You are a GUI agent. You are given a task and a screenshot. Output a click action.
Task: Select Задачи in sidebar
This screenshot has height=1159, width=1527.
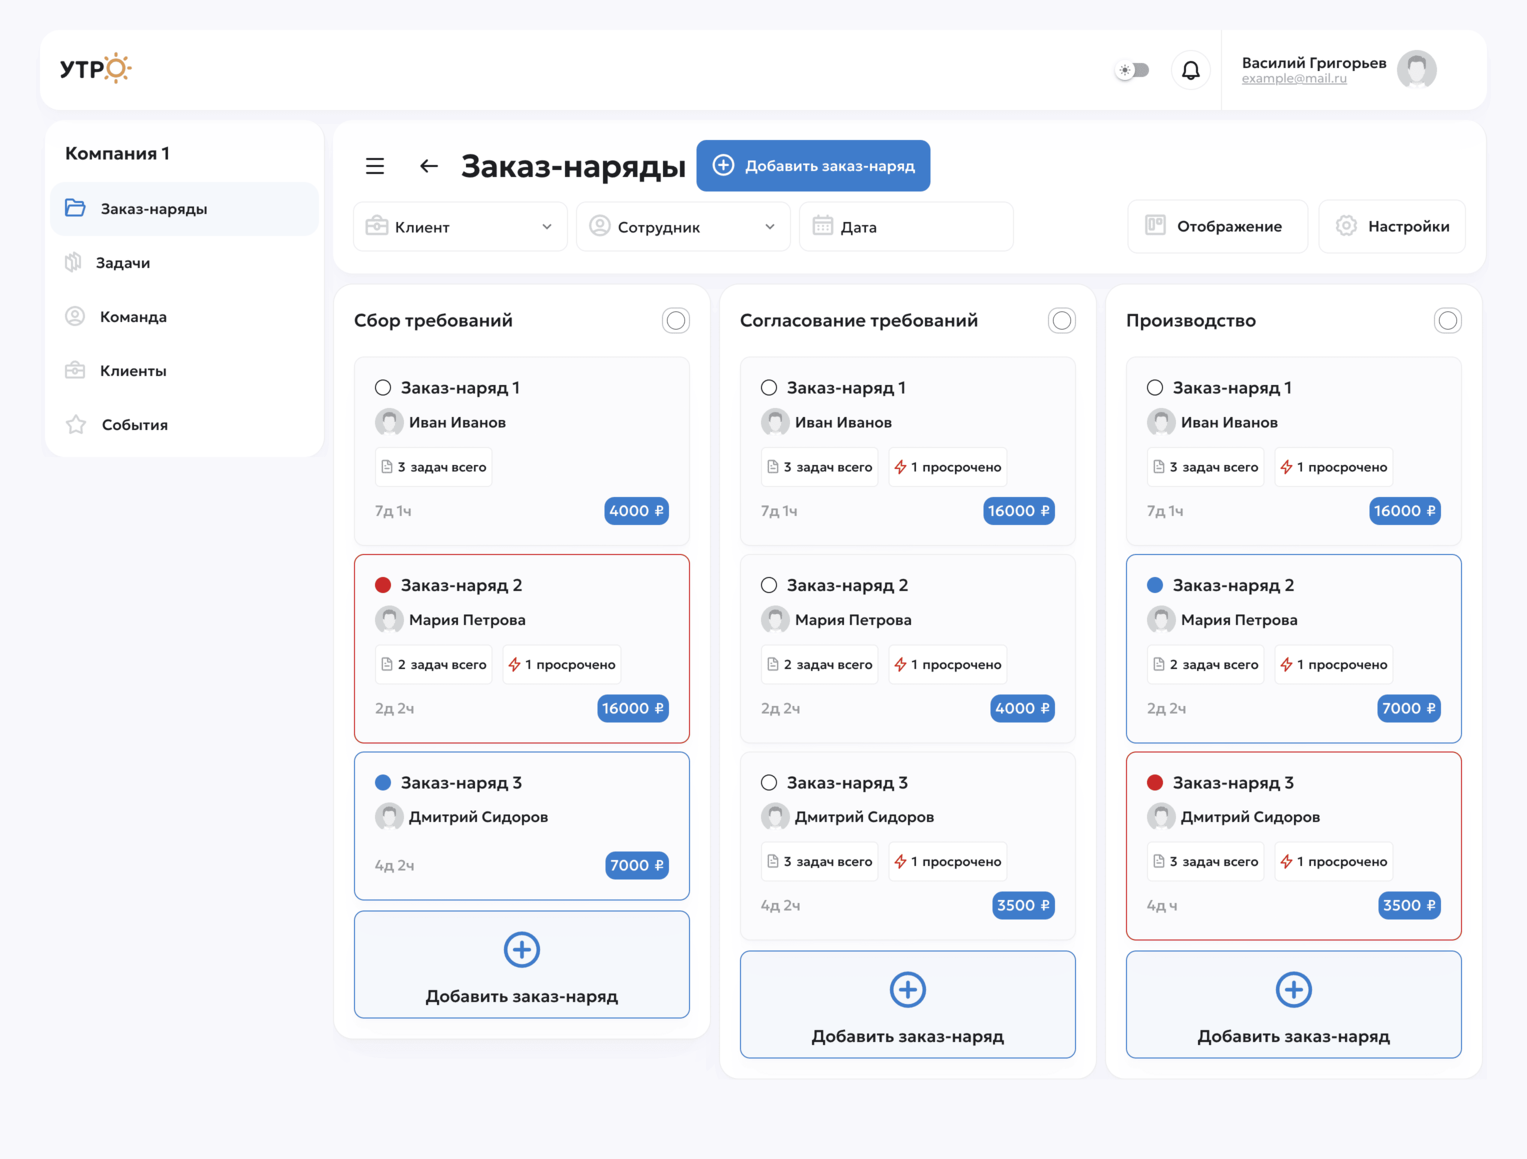[x=184, y=263]
